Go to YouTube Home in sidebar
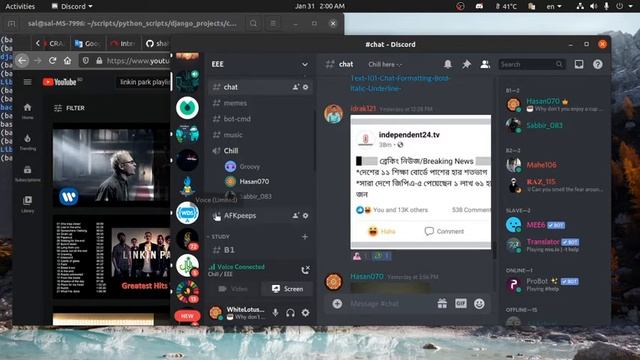 27,111
